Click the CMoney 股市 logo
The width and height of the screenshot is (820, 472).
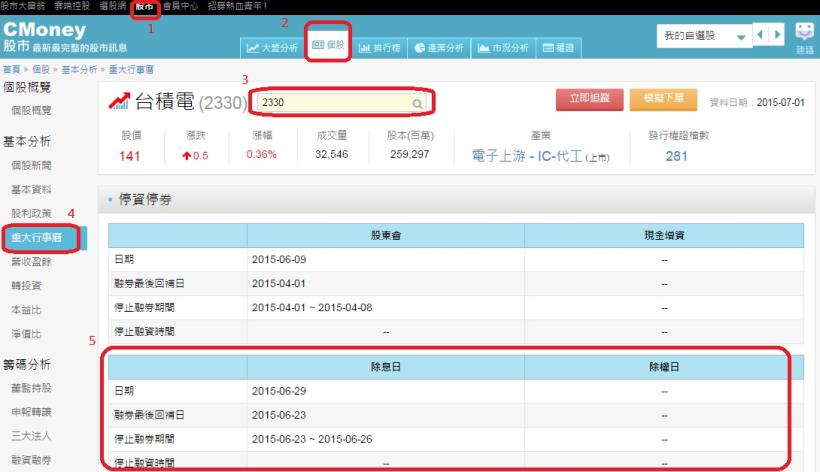point(65,37)
